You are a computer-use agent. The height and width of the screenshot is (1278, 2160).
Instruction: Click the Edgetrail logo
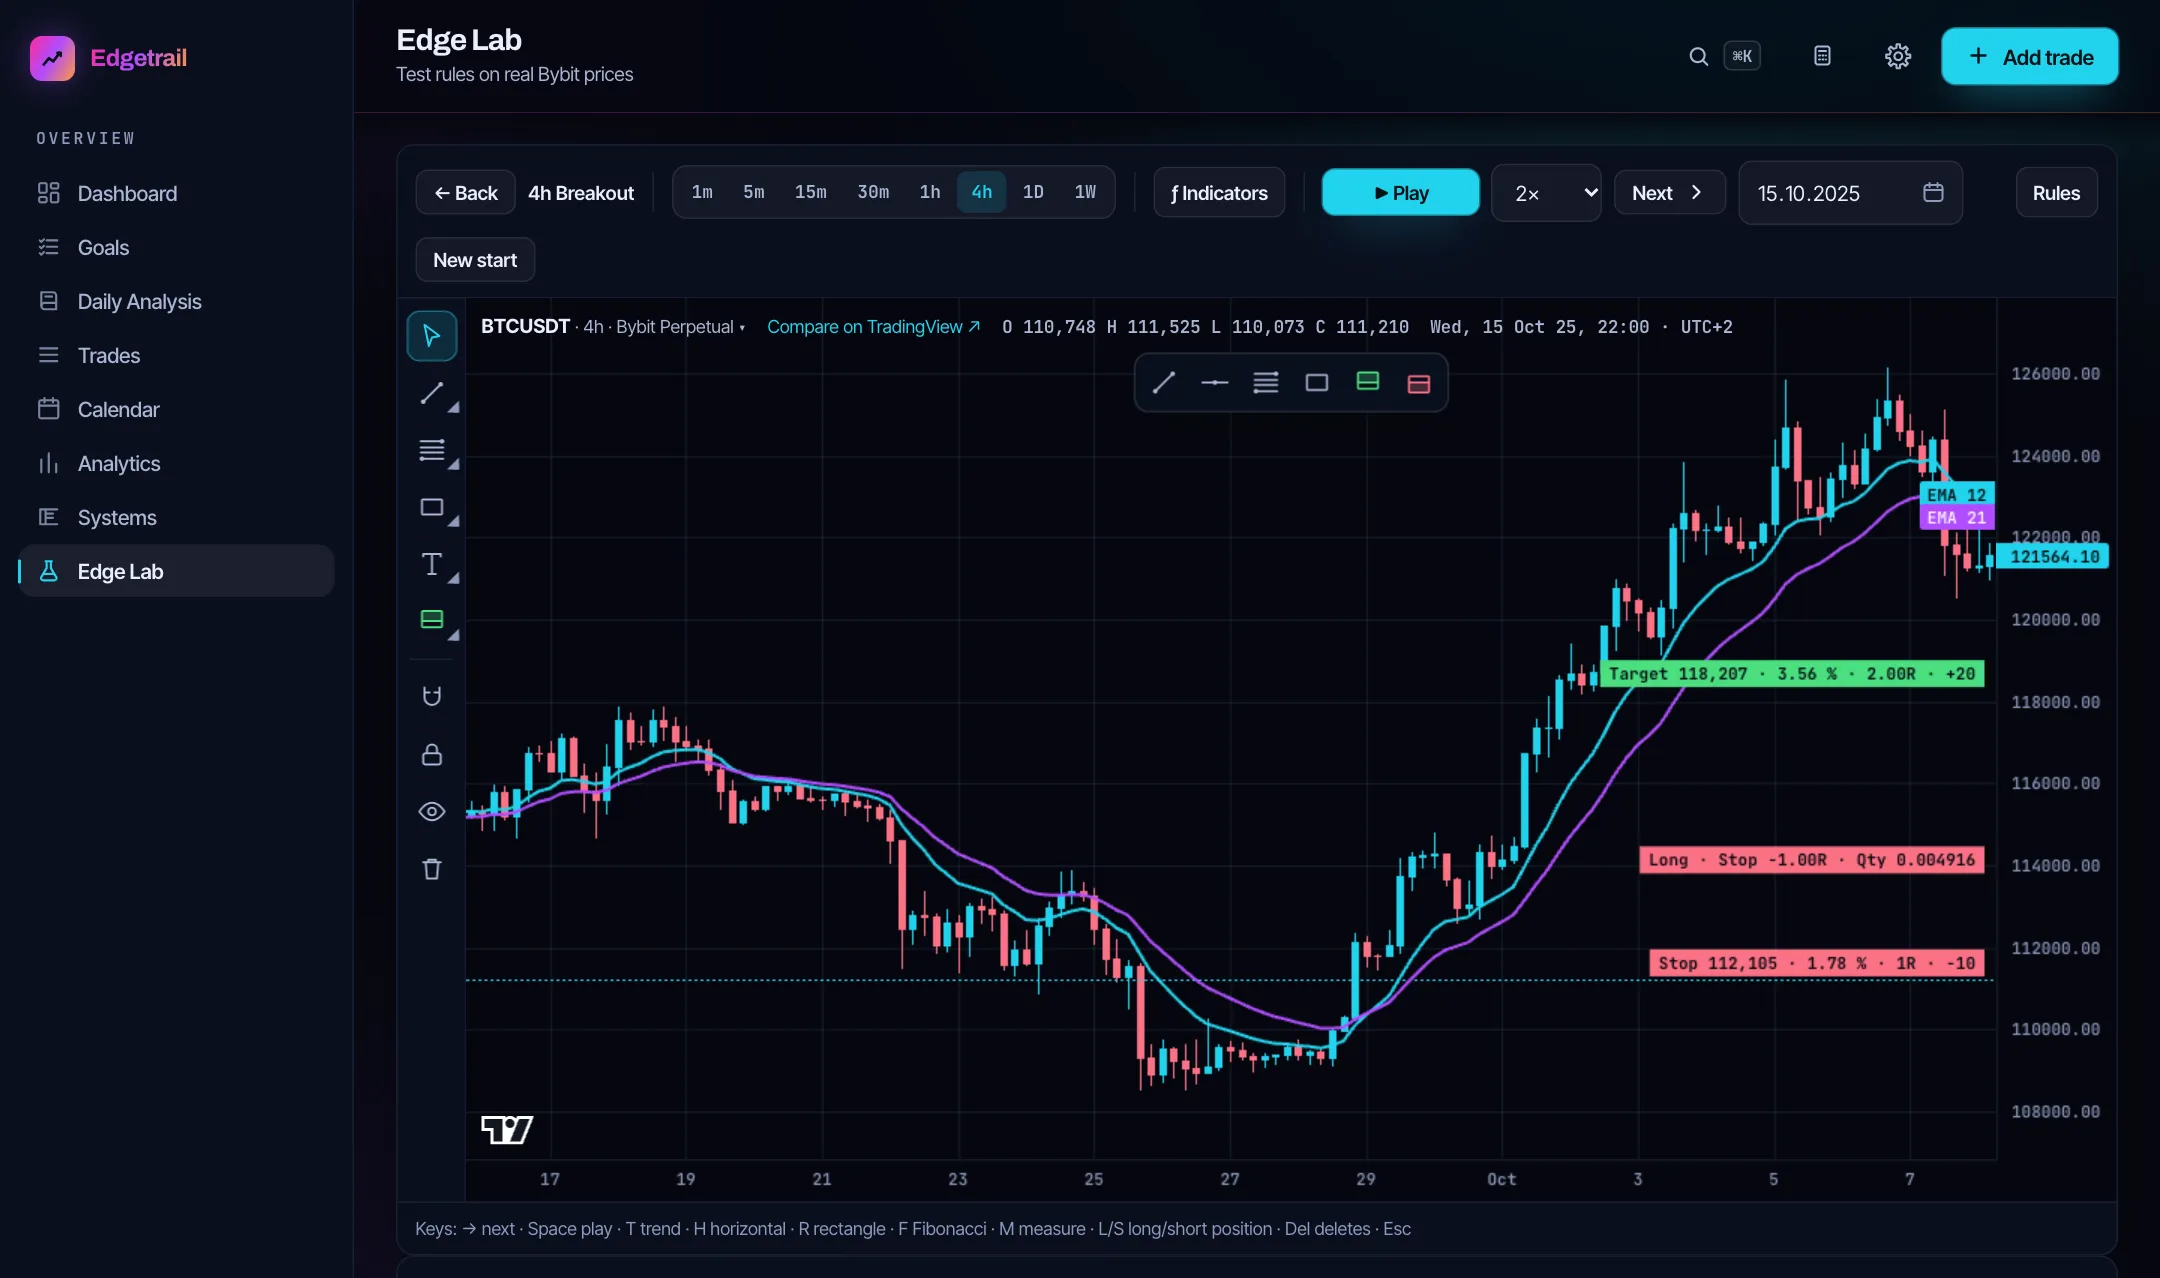108,58
